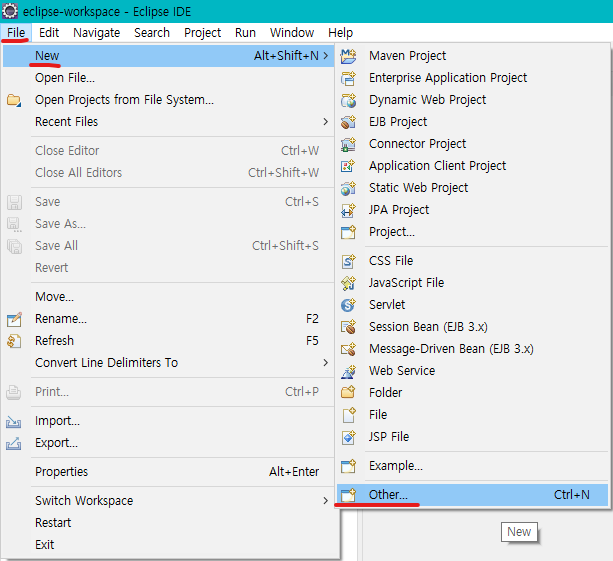Open the File menu
This screenshot has height=561, width=613.
click(x=16, y=33)
